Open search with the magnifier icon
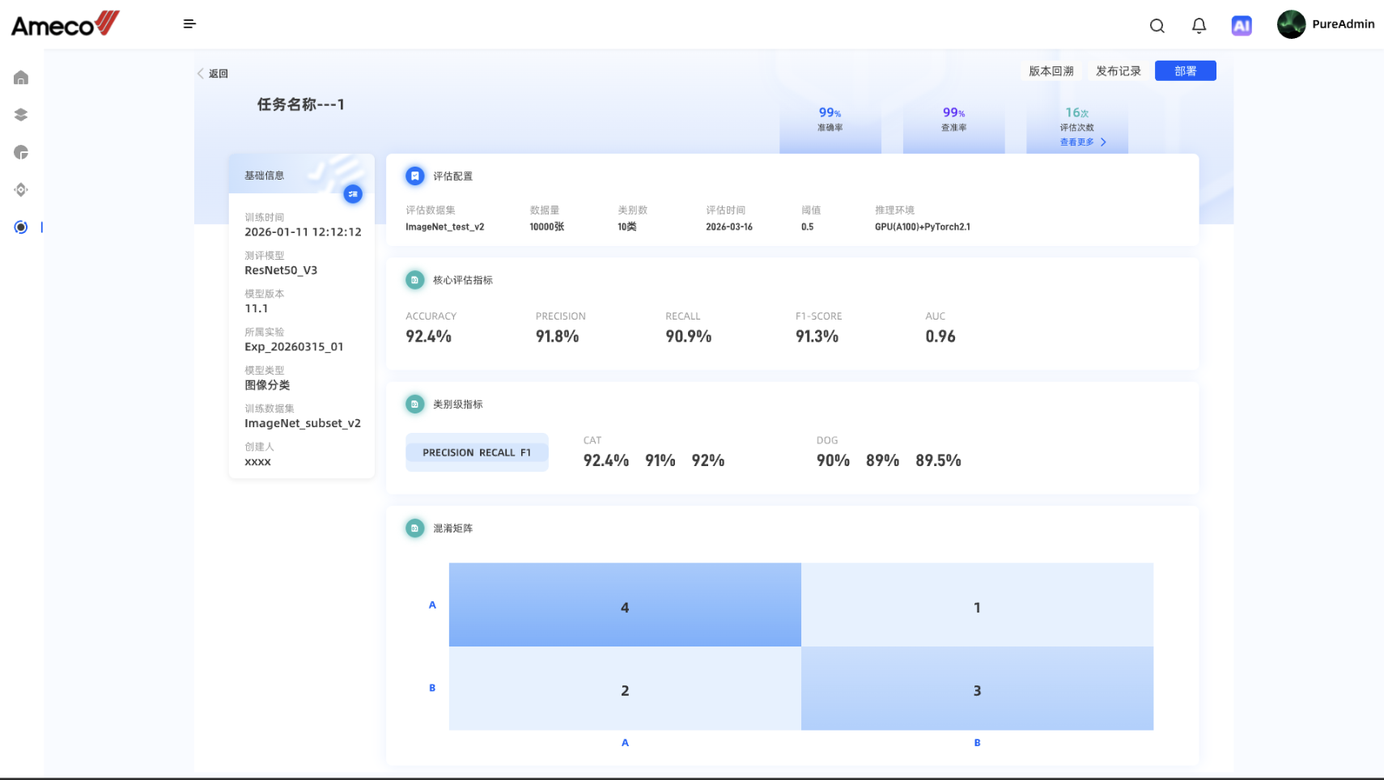 pyautogui.click(x=1157, y=26)
